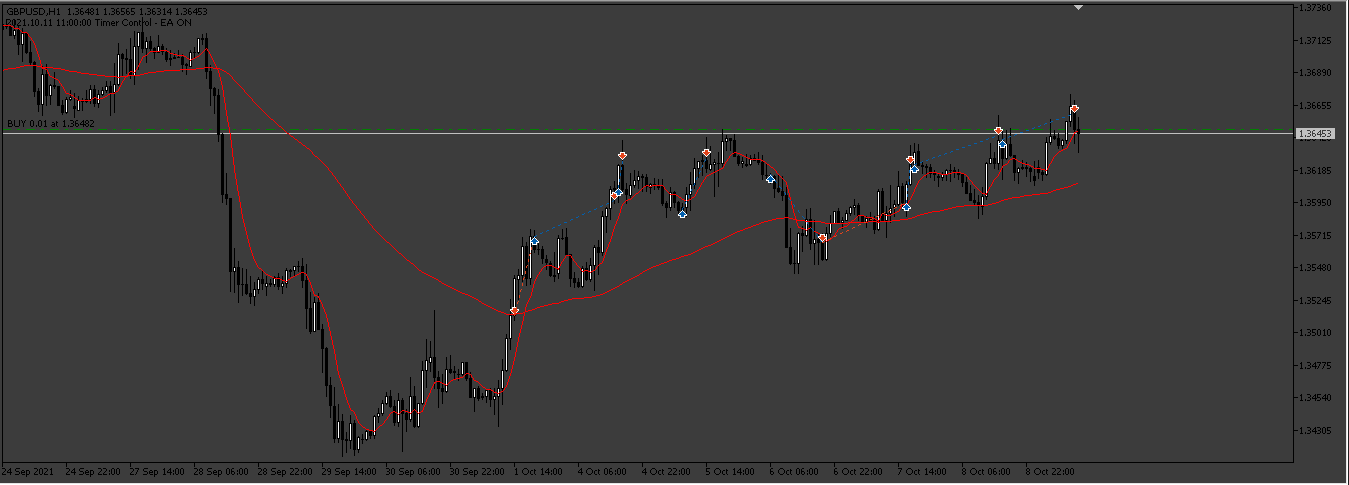Viewport: 1349px width, 485px height.
Task: Click the 30 Sep 06:00 time label
Action: 414,470
